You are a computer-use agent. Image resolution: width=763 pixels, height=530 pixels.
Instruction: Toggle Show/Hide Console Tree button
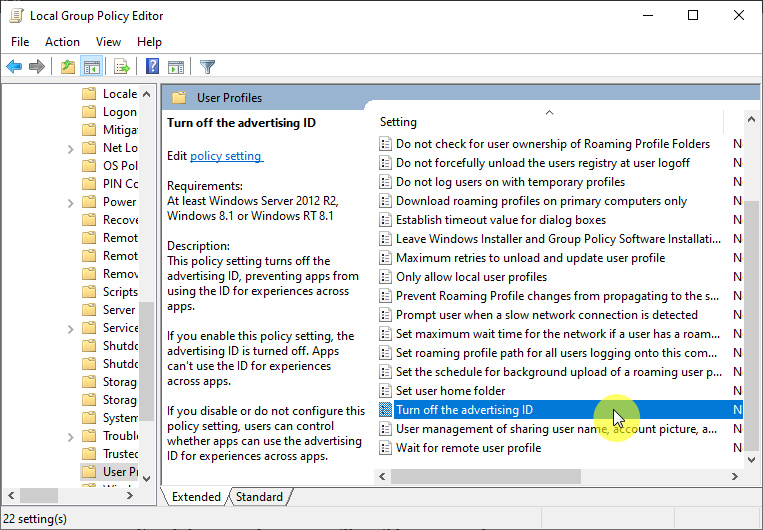[91, 67]
